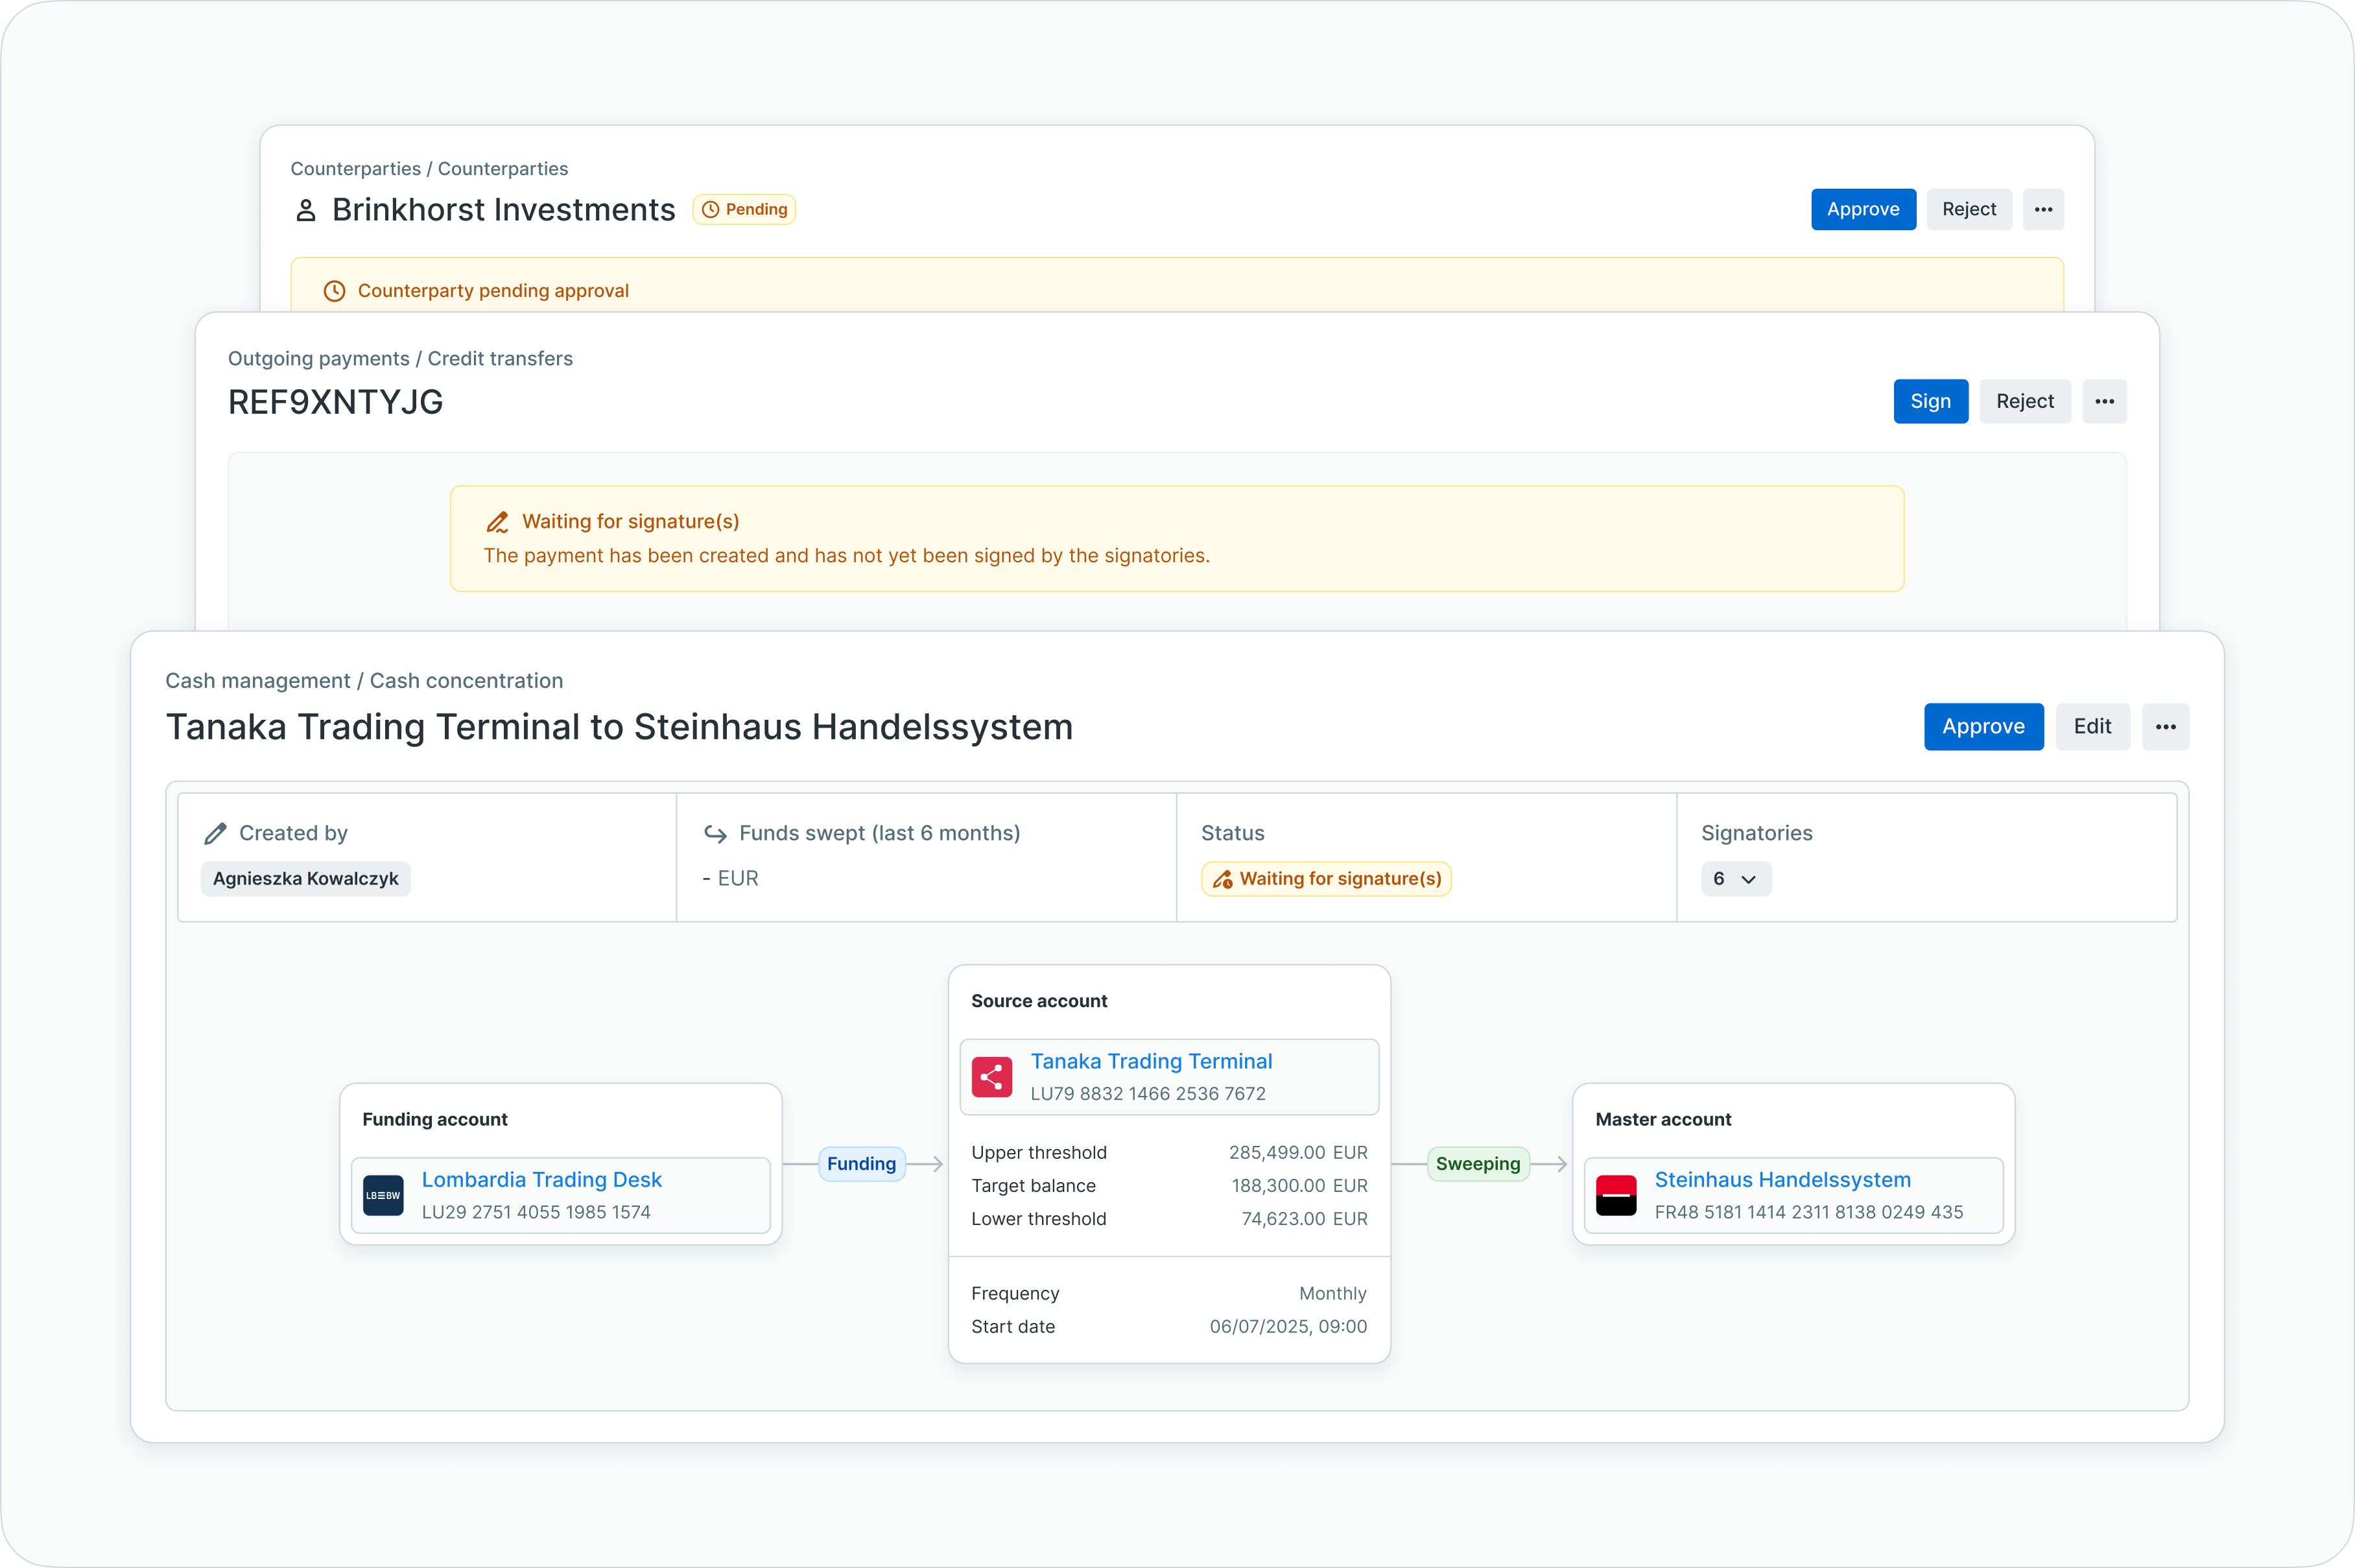The width and height of the screenshot is (2355, 1568).
Task: Approve the cash concentration rule
Action: coord(1983,727)
